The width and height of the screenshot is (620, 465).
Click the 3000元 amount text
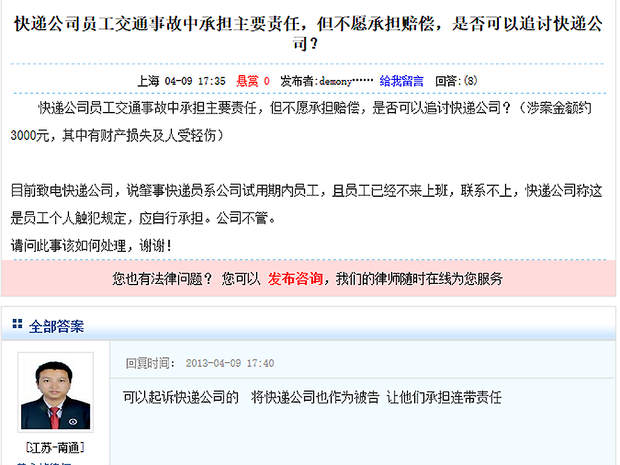pyautogui.click(x=30, y=136)
